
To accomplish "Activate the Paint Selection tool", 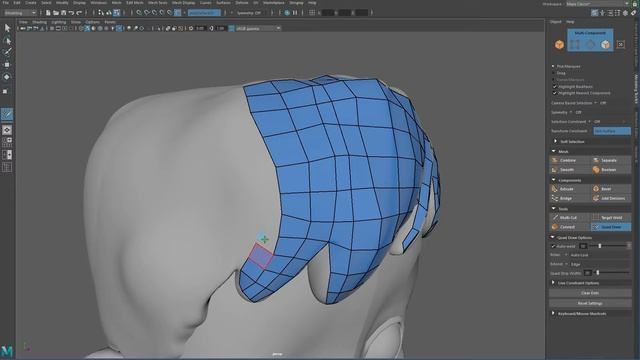I will tap(7, 52).
